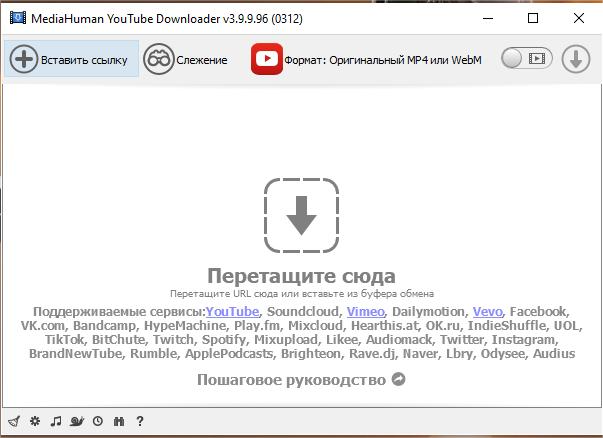
Task: Toggle the auto-download video switch
Action: [x=527, y=58]
